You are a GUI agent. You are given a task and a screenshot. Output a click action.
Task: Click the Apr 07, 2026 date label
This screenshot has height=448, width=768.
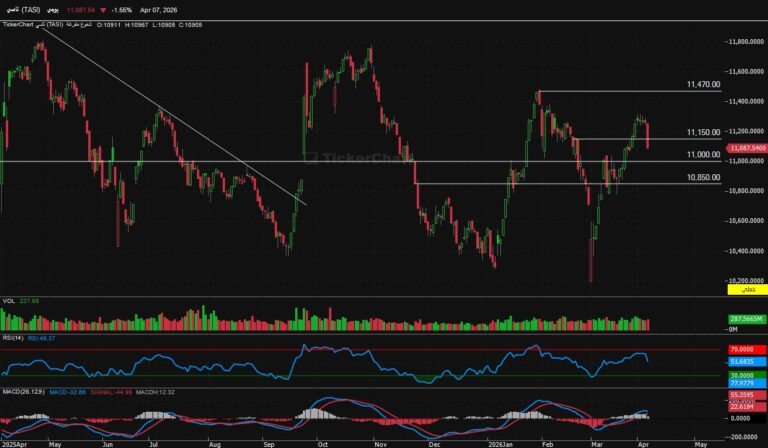pyautogui.click(x=164, y=8)
